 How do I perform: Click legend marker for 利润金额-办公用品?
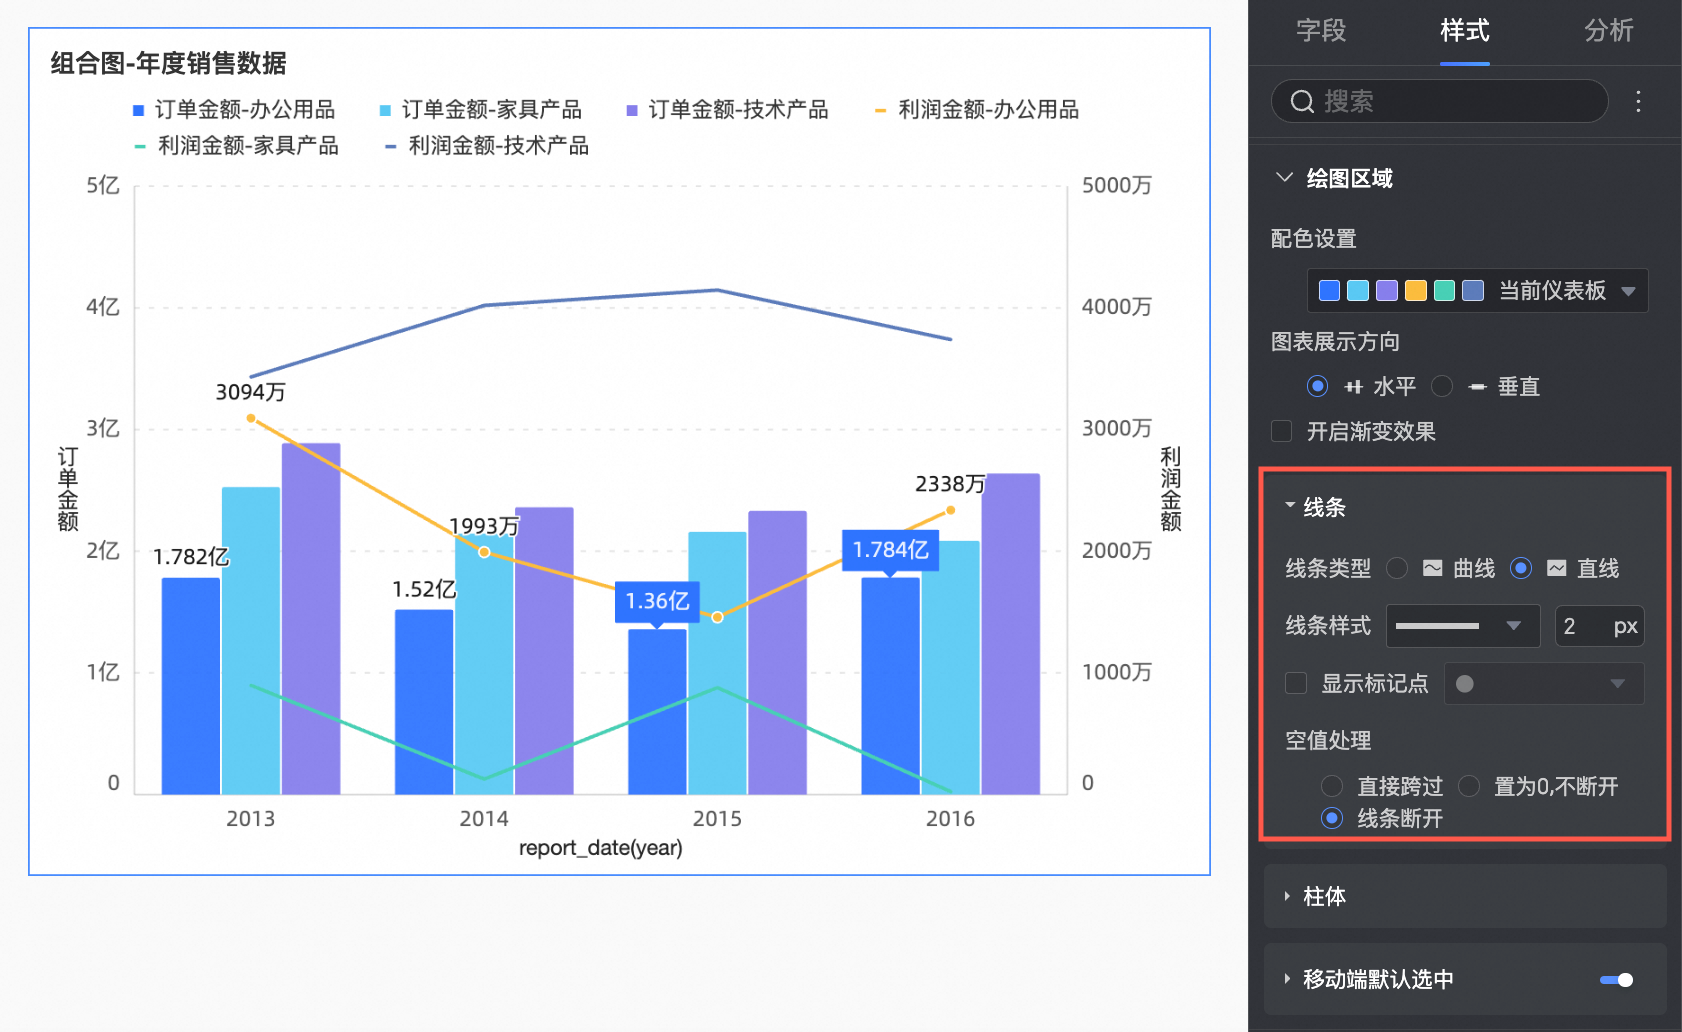[x=880, y=110]
